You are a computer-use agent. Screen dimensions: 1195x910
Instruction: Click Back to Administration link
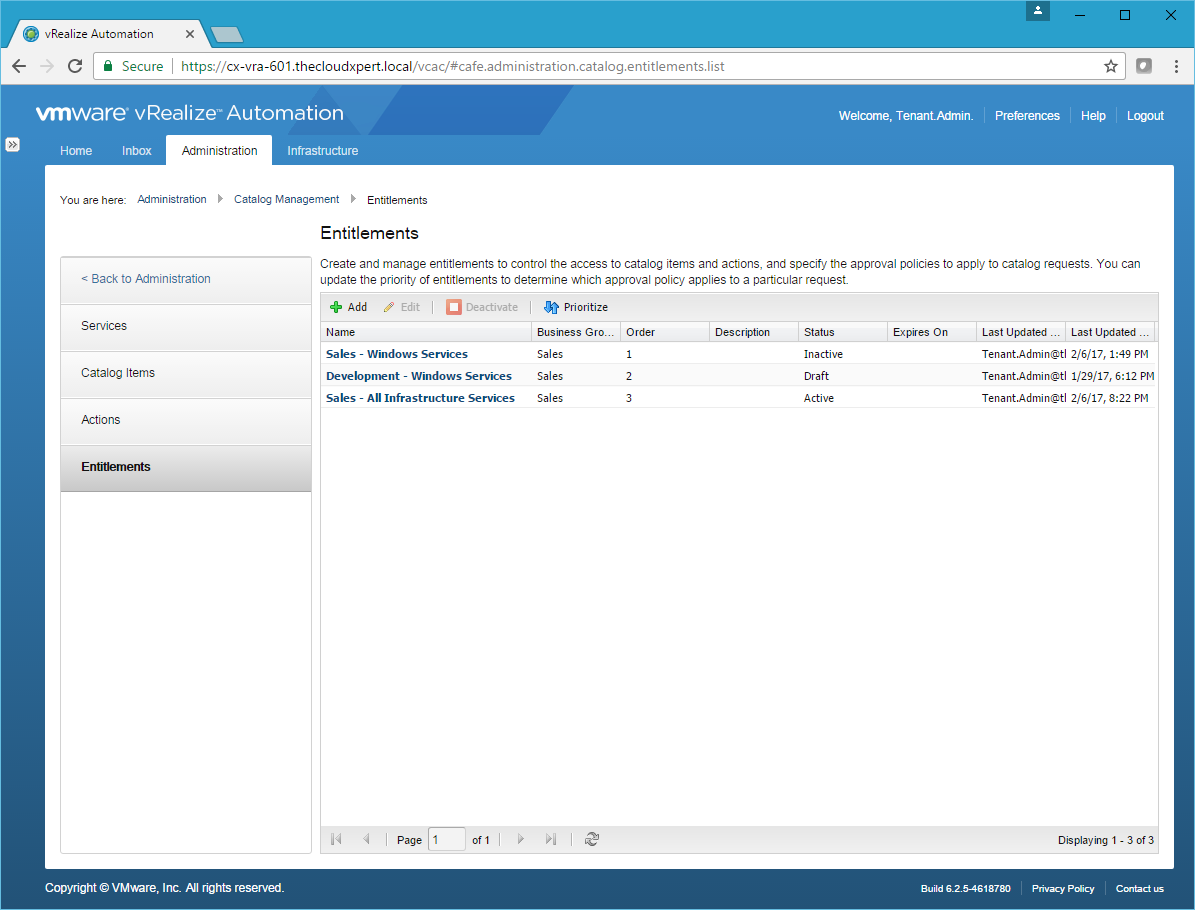(146, 279)
